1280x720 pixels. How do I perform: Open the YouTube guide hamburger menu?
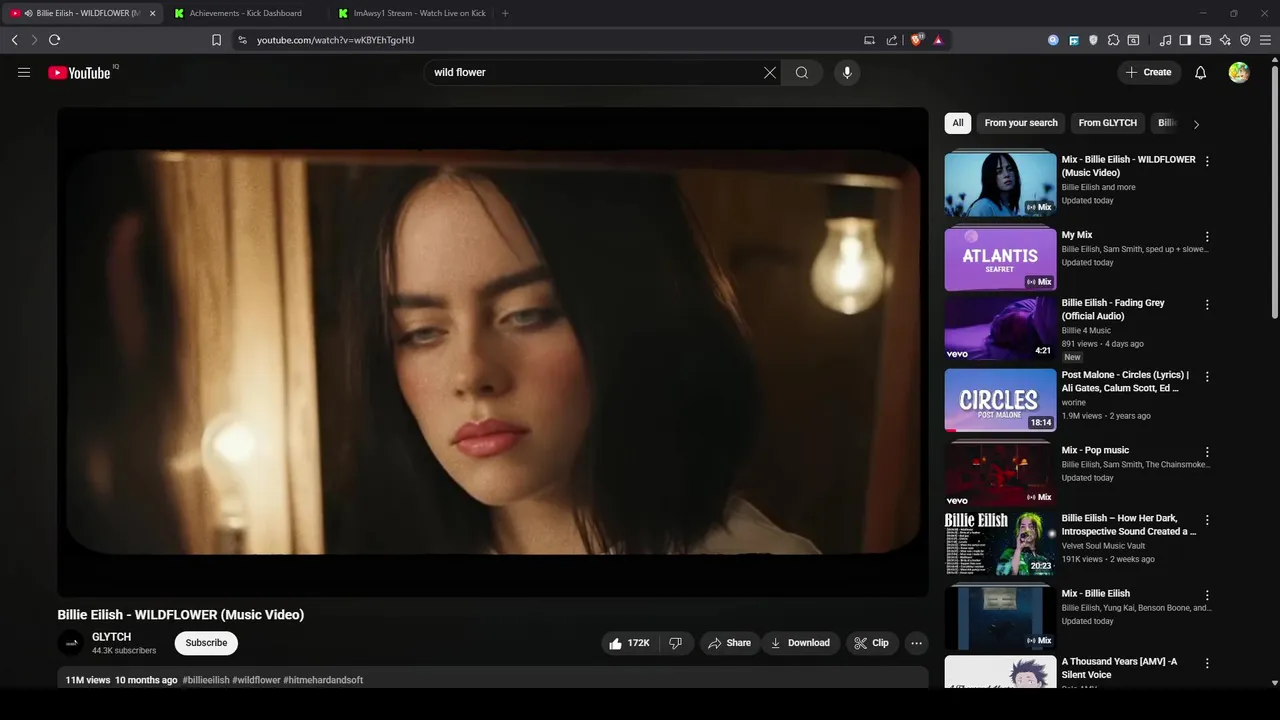click(x=24, y=72)
